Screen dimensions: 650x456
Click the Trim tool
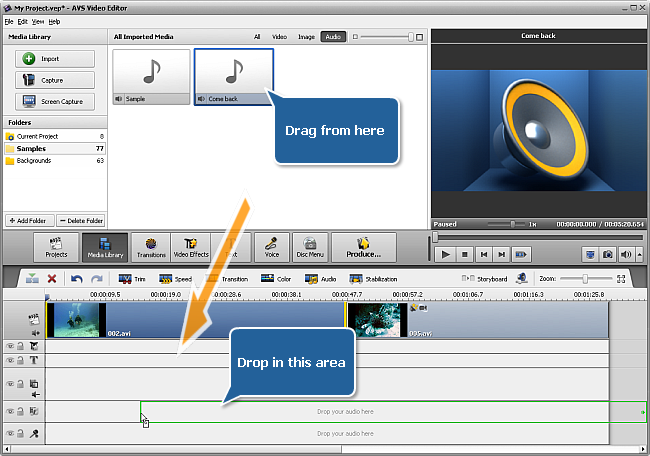[132, 279]
